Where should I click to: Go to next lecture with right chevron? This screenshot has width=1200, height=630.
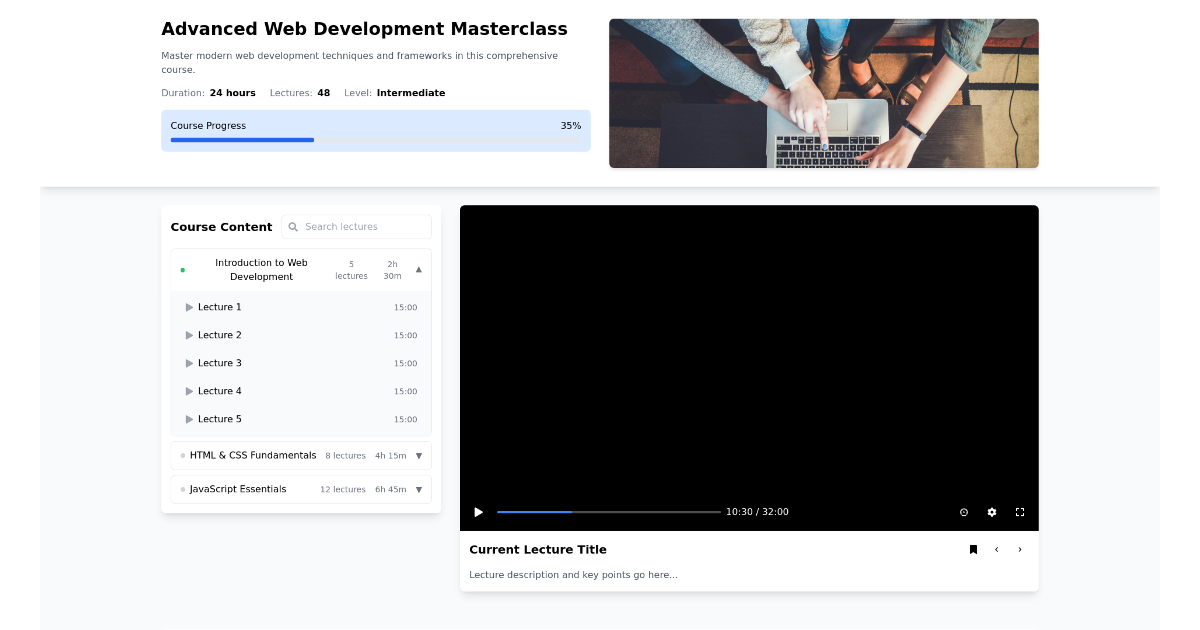(1019, 549)
